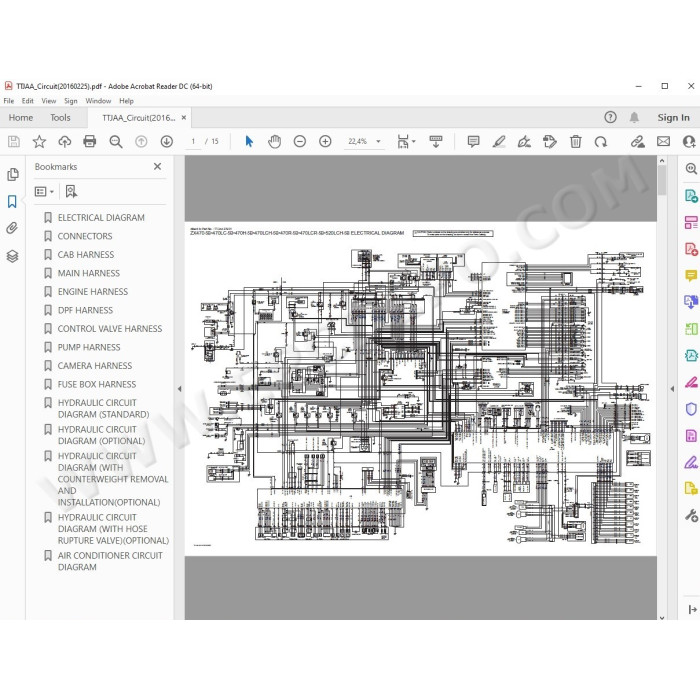Viewport: 700px width, 700px height.
Task: Open notifications bell
Action: pyautogui.click(x=634, y=117)
